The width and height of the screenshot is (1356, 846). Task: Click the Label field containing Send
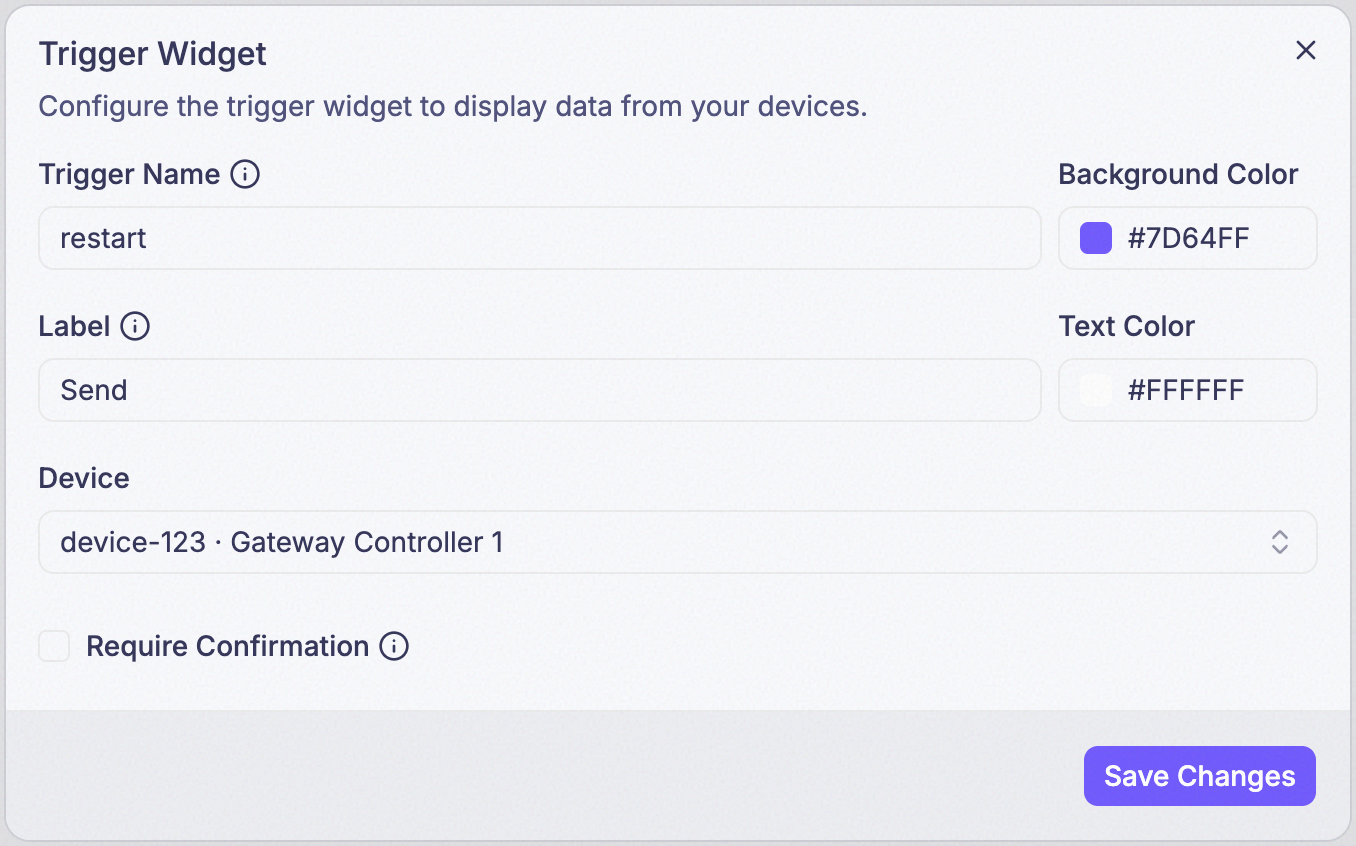point(540,390)
